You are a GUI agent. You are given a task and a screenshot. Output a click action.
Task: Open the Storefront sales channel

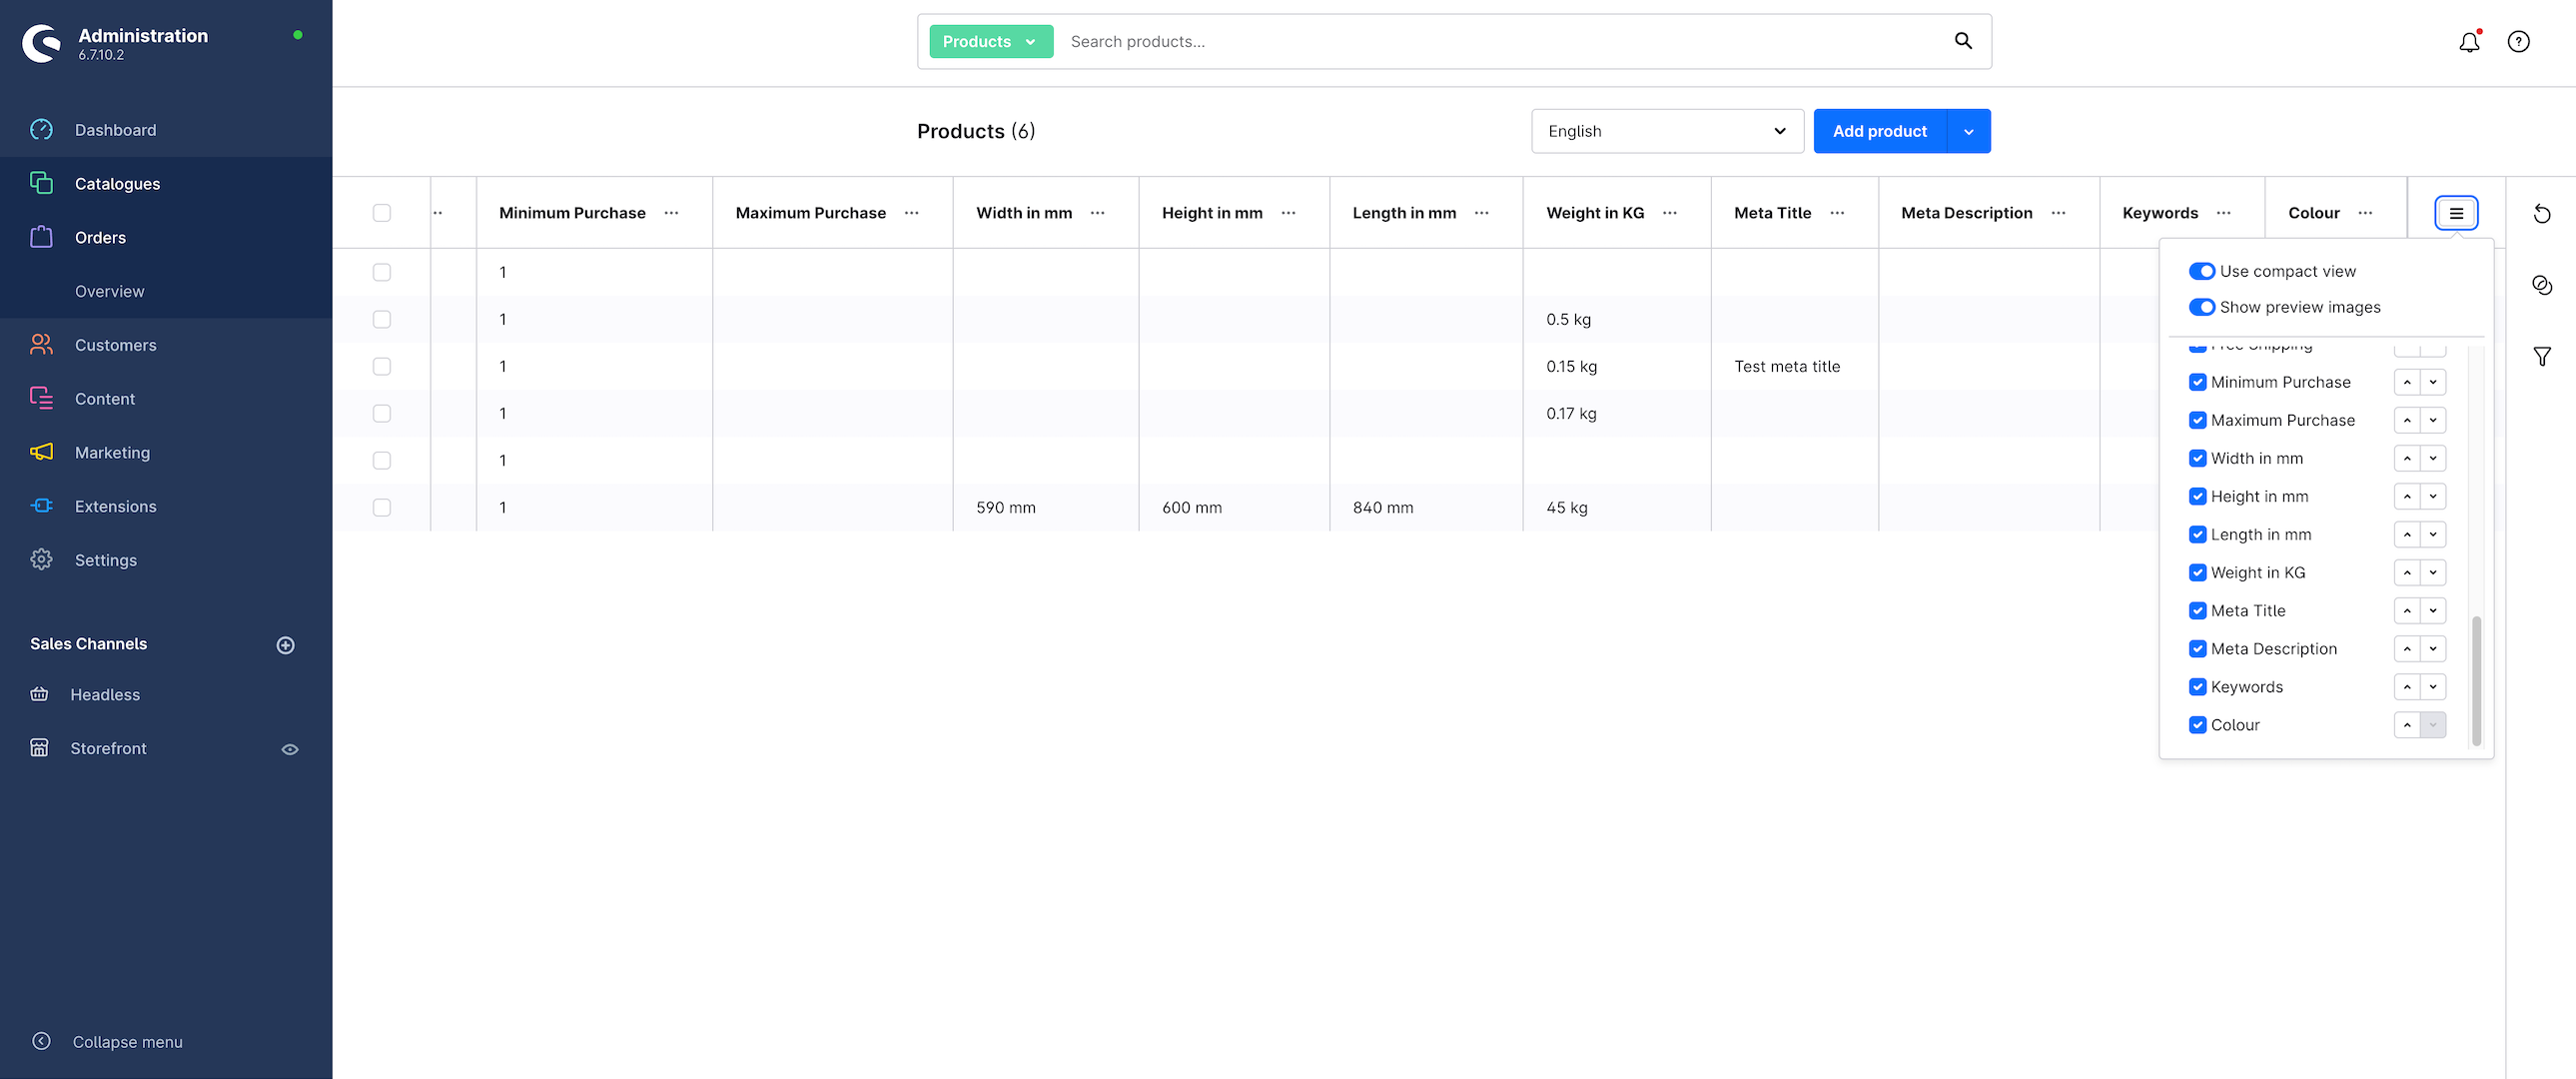tap(108, 749)
